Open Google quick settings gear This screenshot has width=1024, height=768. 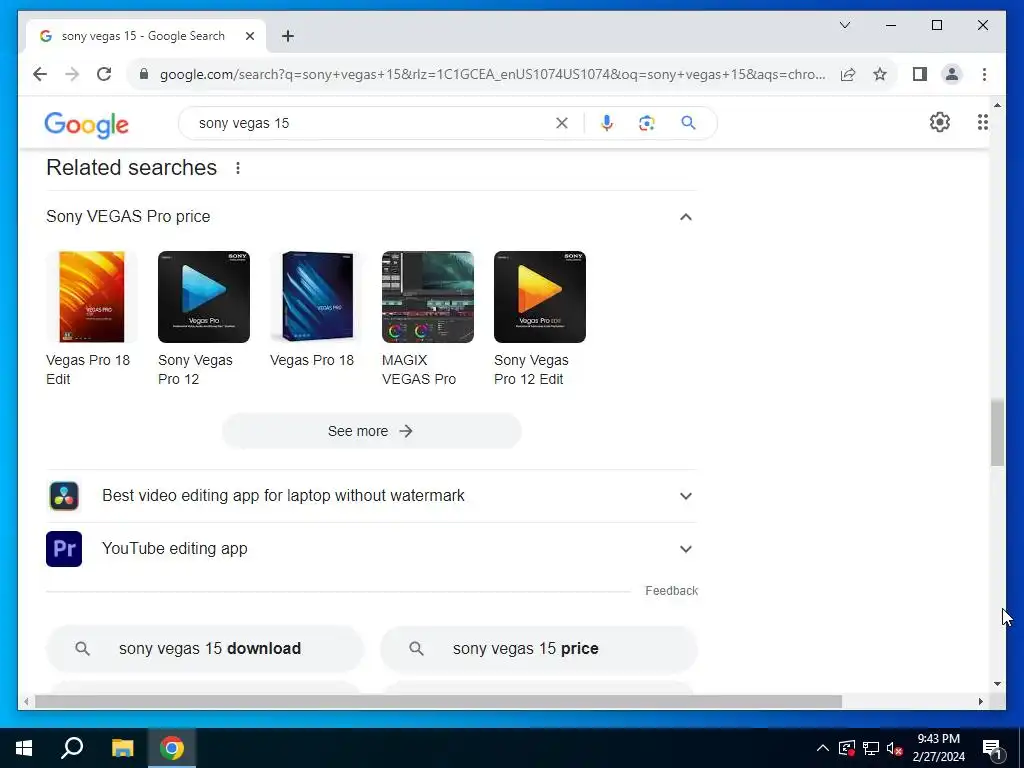pyautogui.click(x=940, y=122)
